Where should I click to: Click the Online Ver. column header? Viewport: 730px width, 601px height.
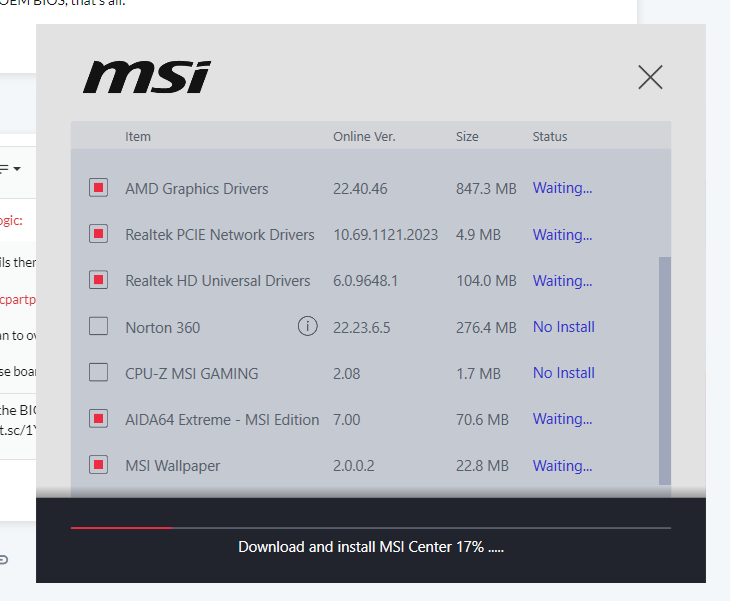click(x=364, y=136)
